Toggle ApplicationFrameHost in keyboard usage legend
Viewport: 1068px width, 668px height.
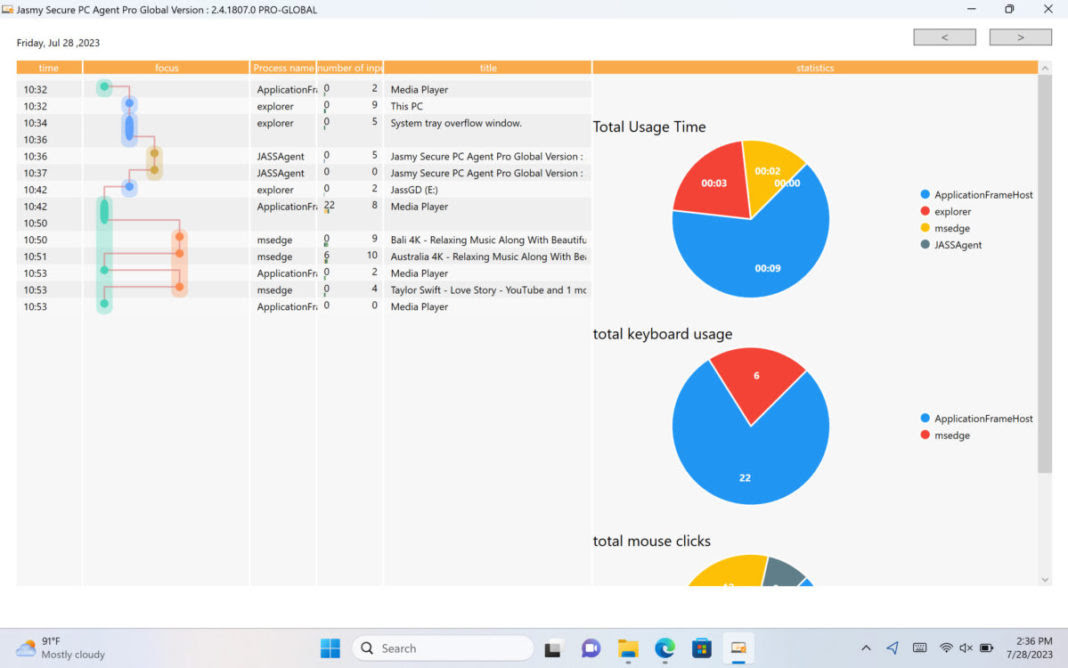pos(976,419)
